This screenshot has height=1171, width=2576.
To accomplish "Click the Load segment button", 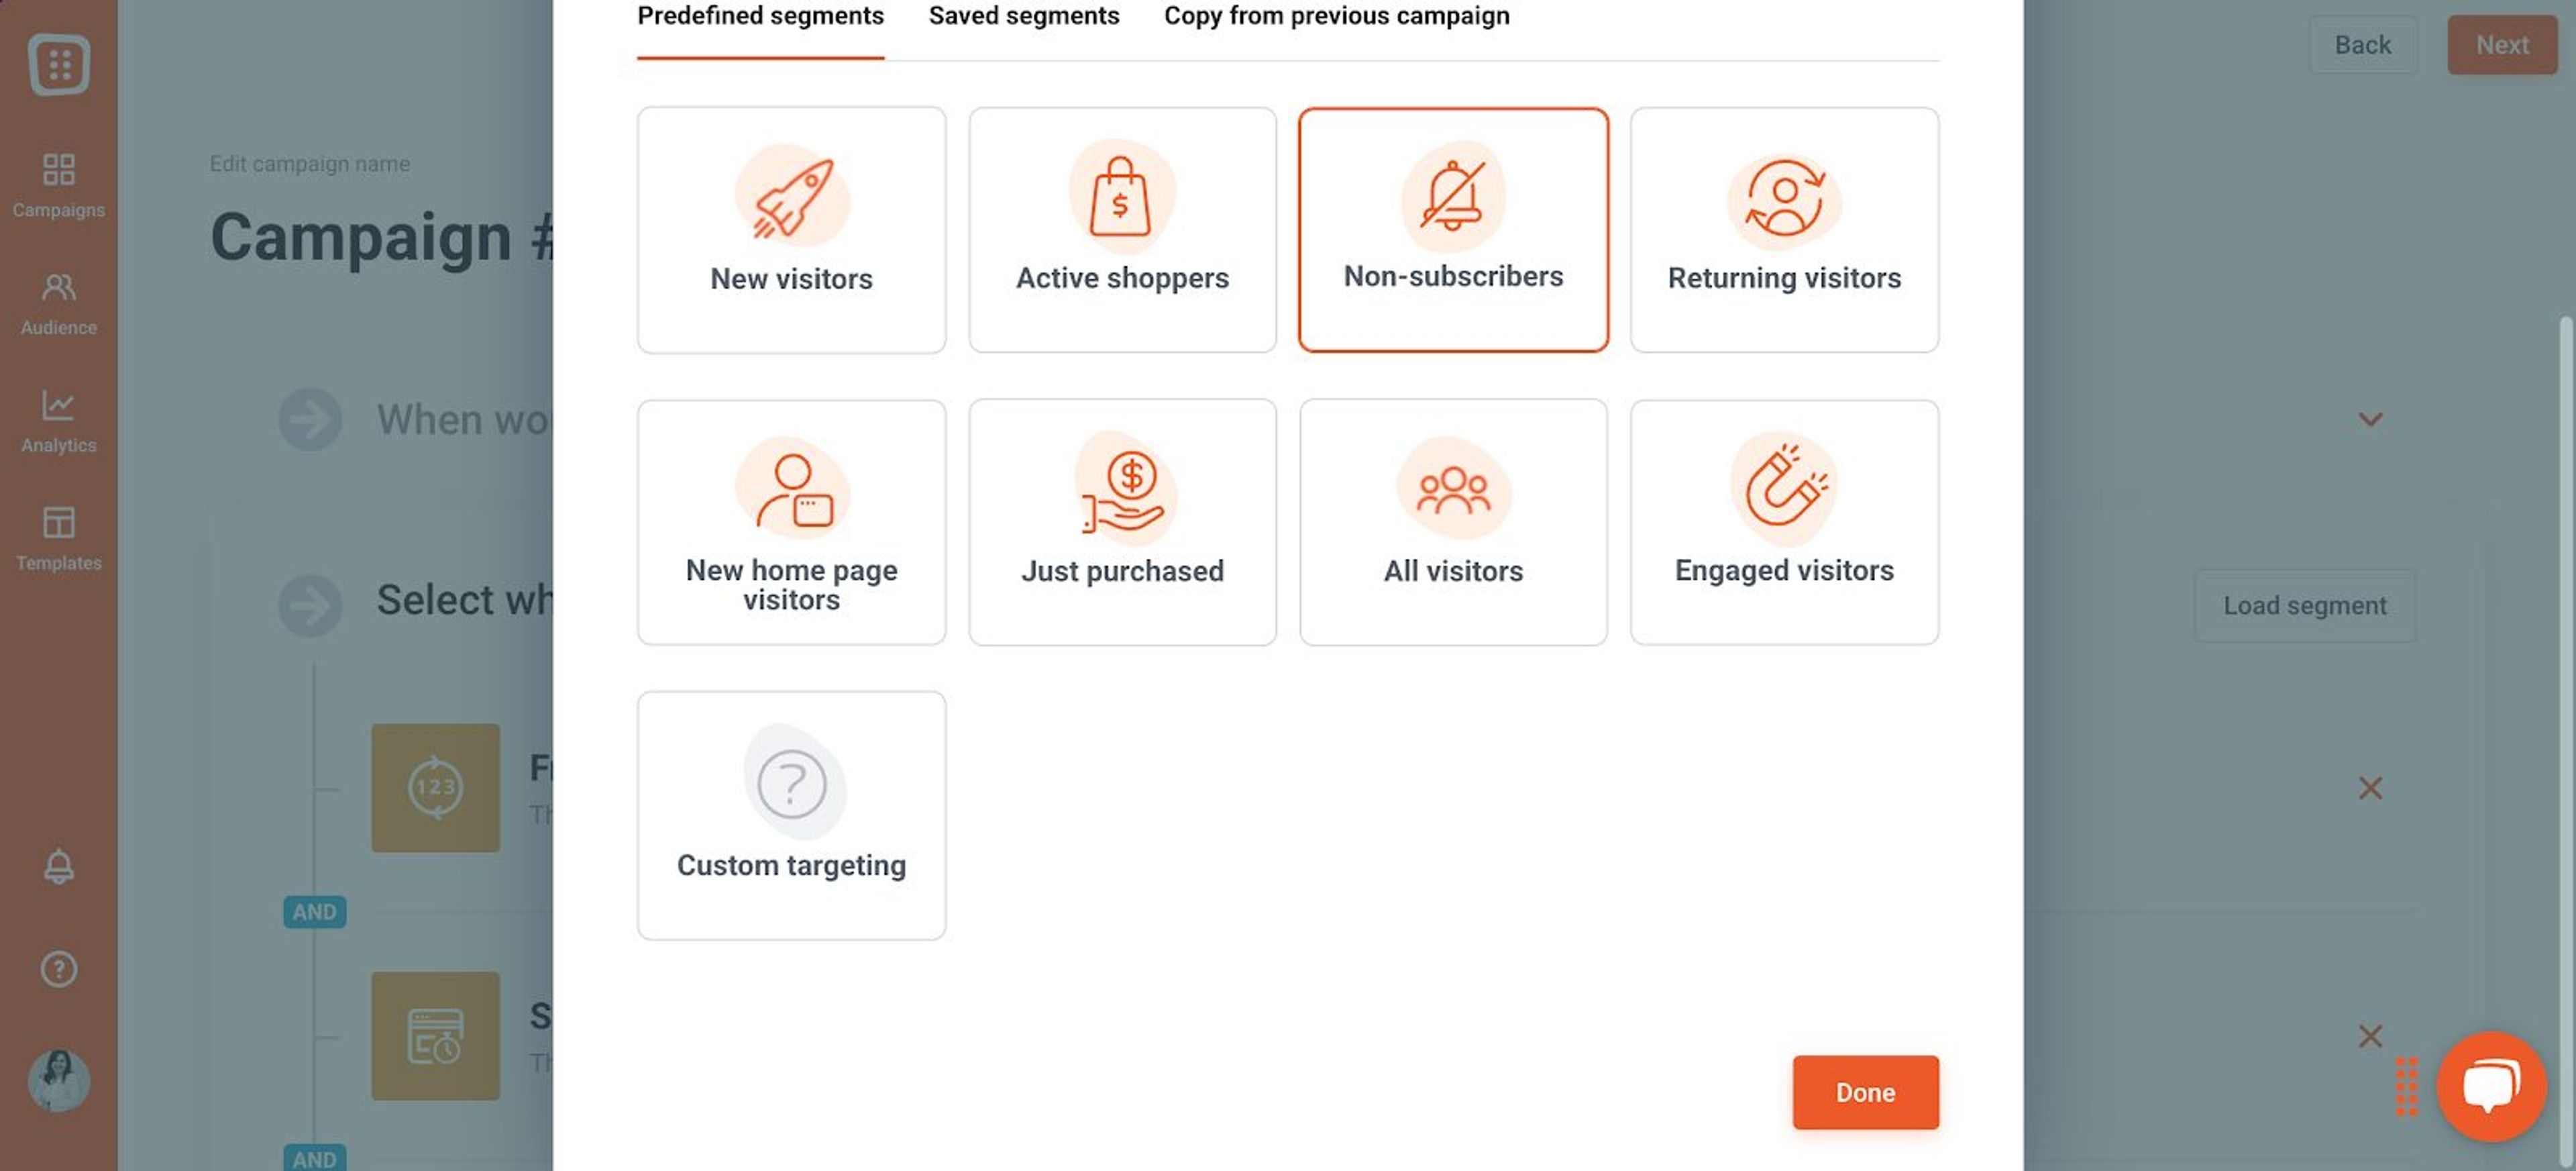I will (2304, 605).
